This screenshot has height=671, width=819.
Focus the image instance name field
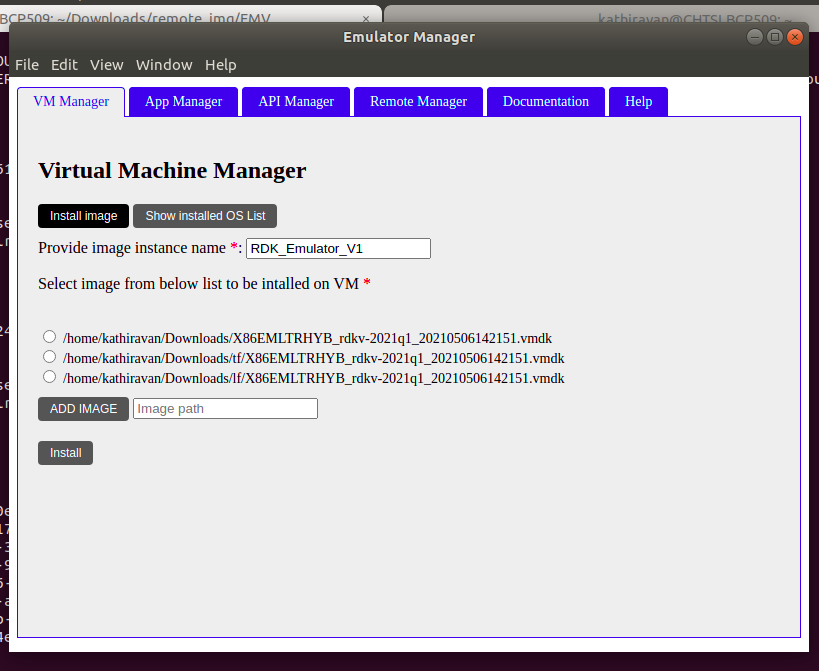coord(338,248)
